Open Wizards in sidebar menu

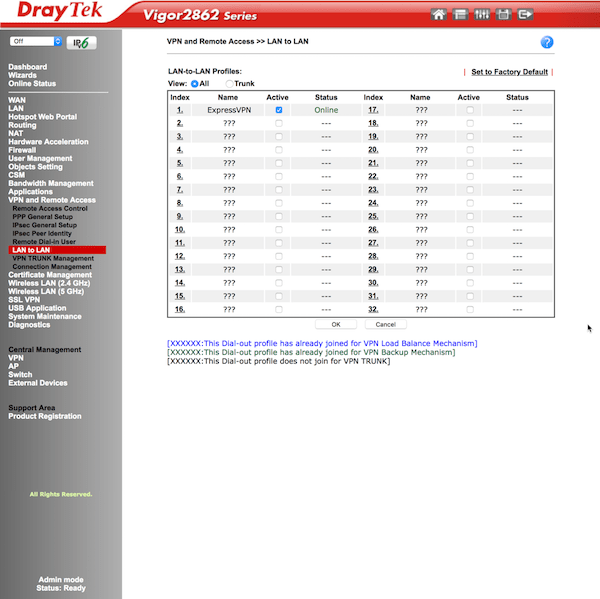[x=23, y=75]
